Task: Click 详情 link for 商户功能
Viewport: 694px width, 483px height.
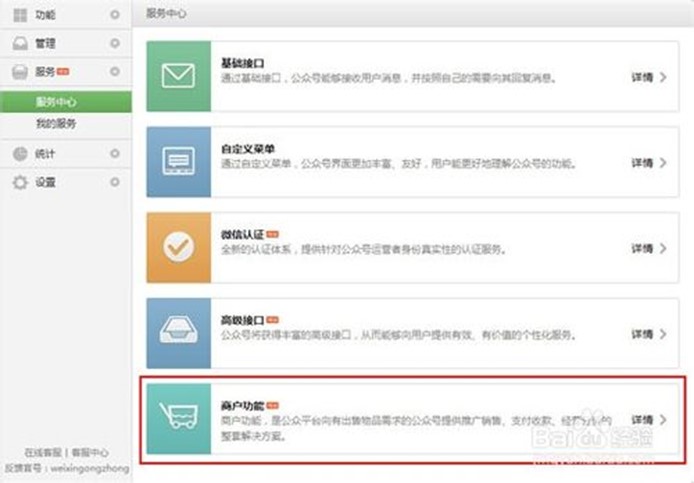Action: (x=642, y=419)
